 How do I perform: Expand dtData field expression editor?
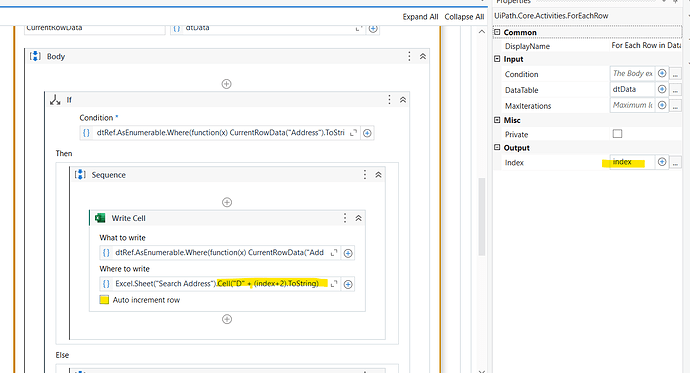click(x=359, y=28)
